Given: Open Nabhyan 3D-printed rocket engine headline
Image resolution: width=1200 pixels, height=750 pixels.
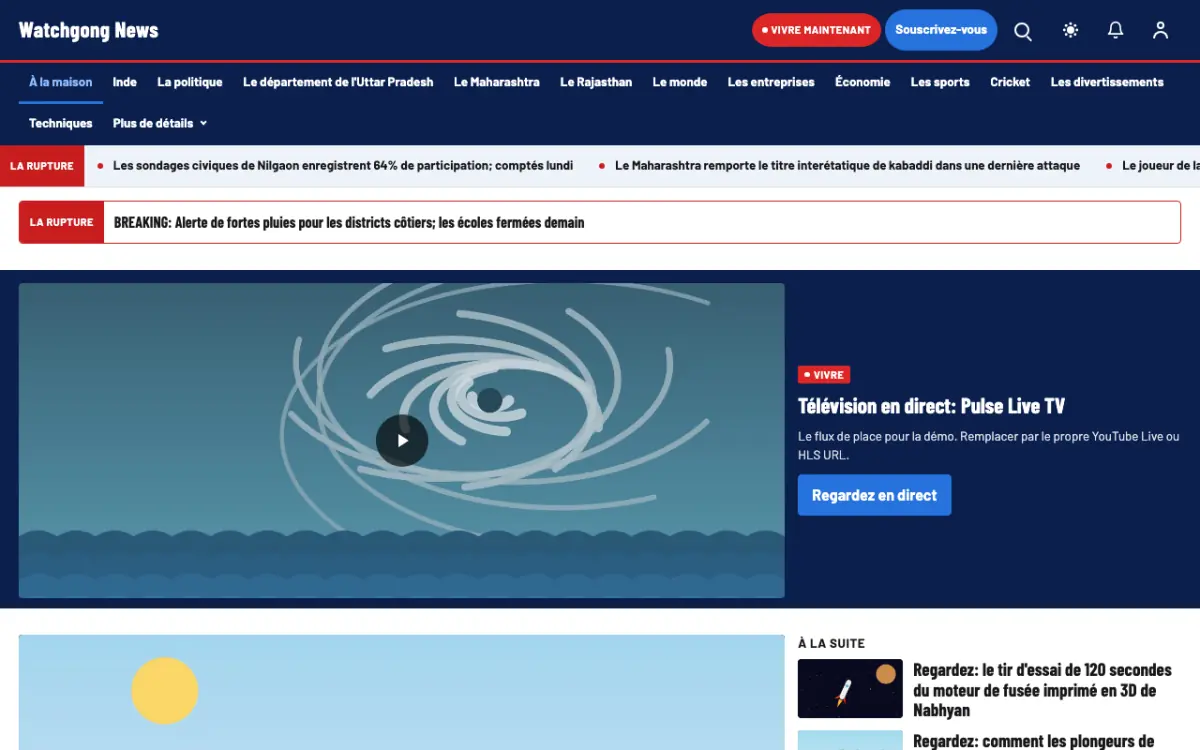Looking at the screenshot, I should click(x=1042, y=690).
